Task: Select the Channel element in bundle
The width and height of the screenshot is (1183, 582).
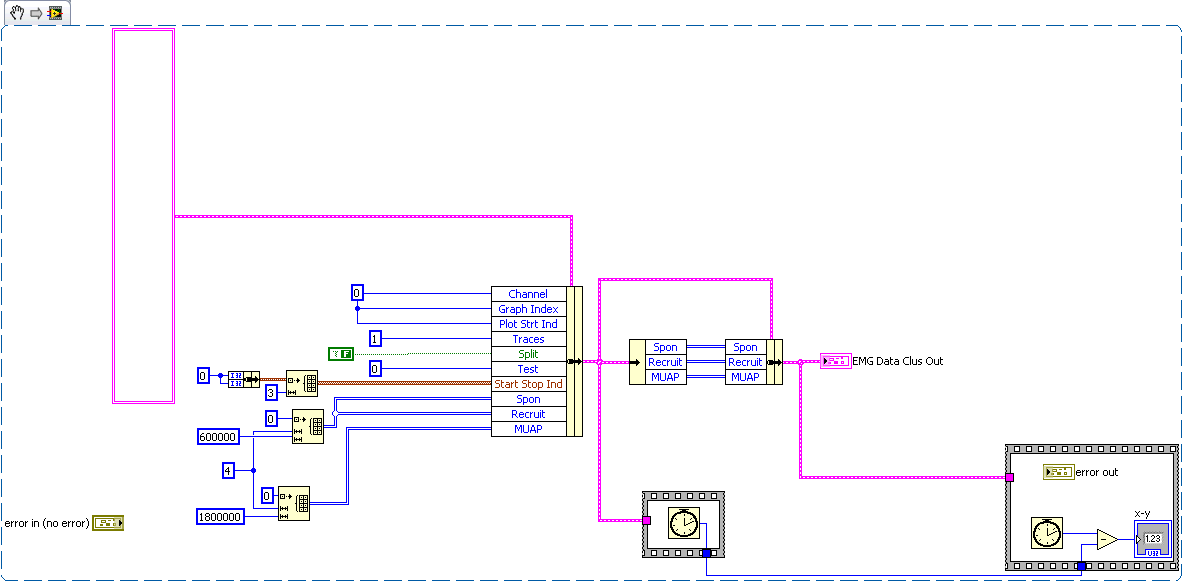Action: [528, 294]
